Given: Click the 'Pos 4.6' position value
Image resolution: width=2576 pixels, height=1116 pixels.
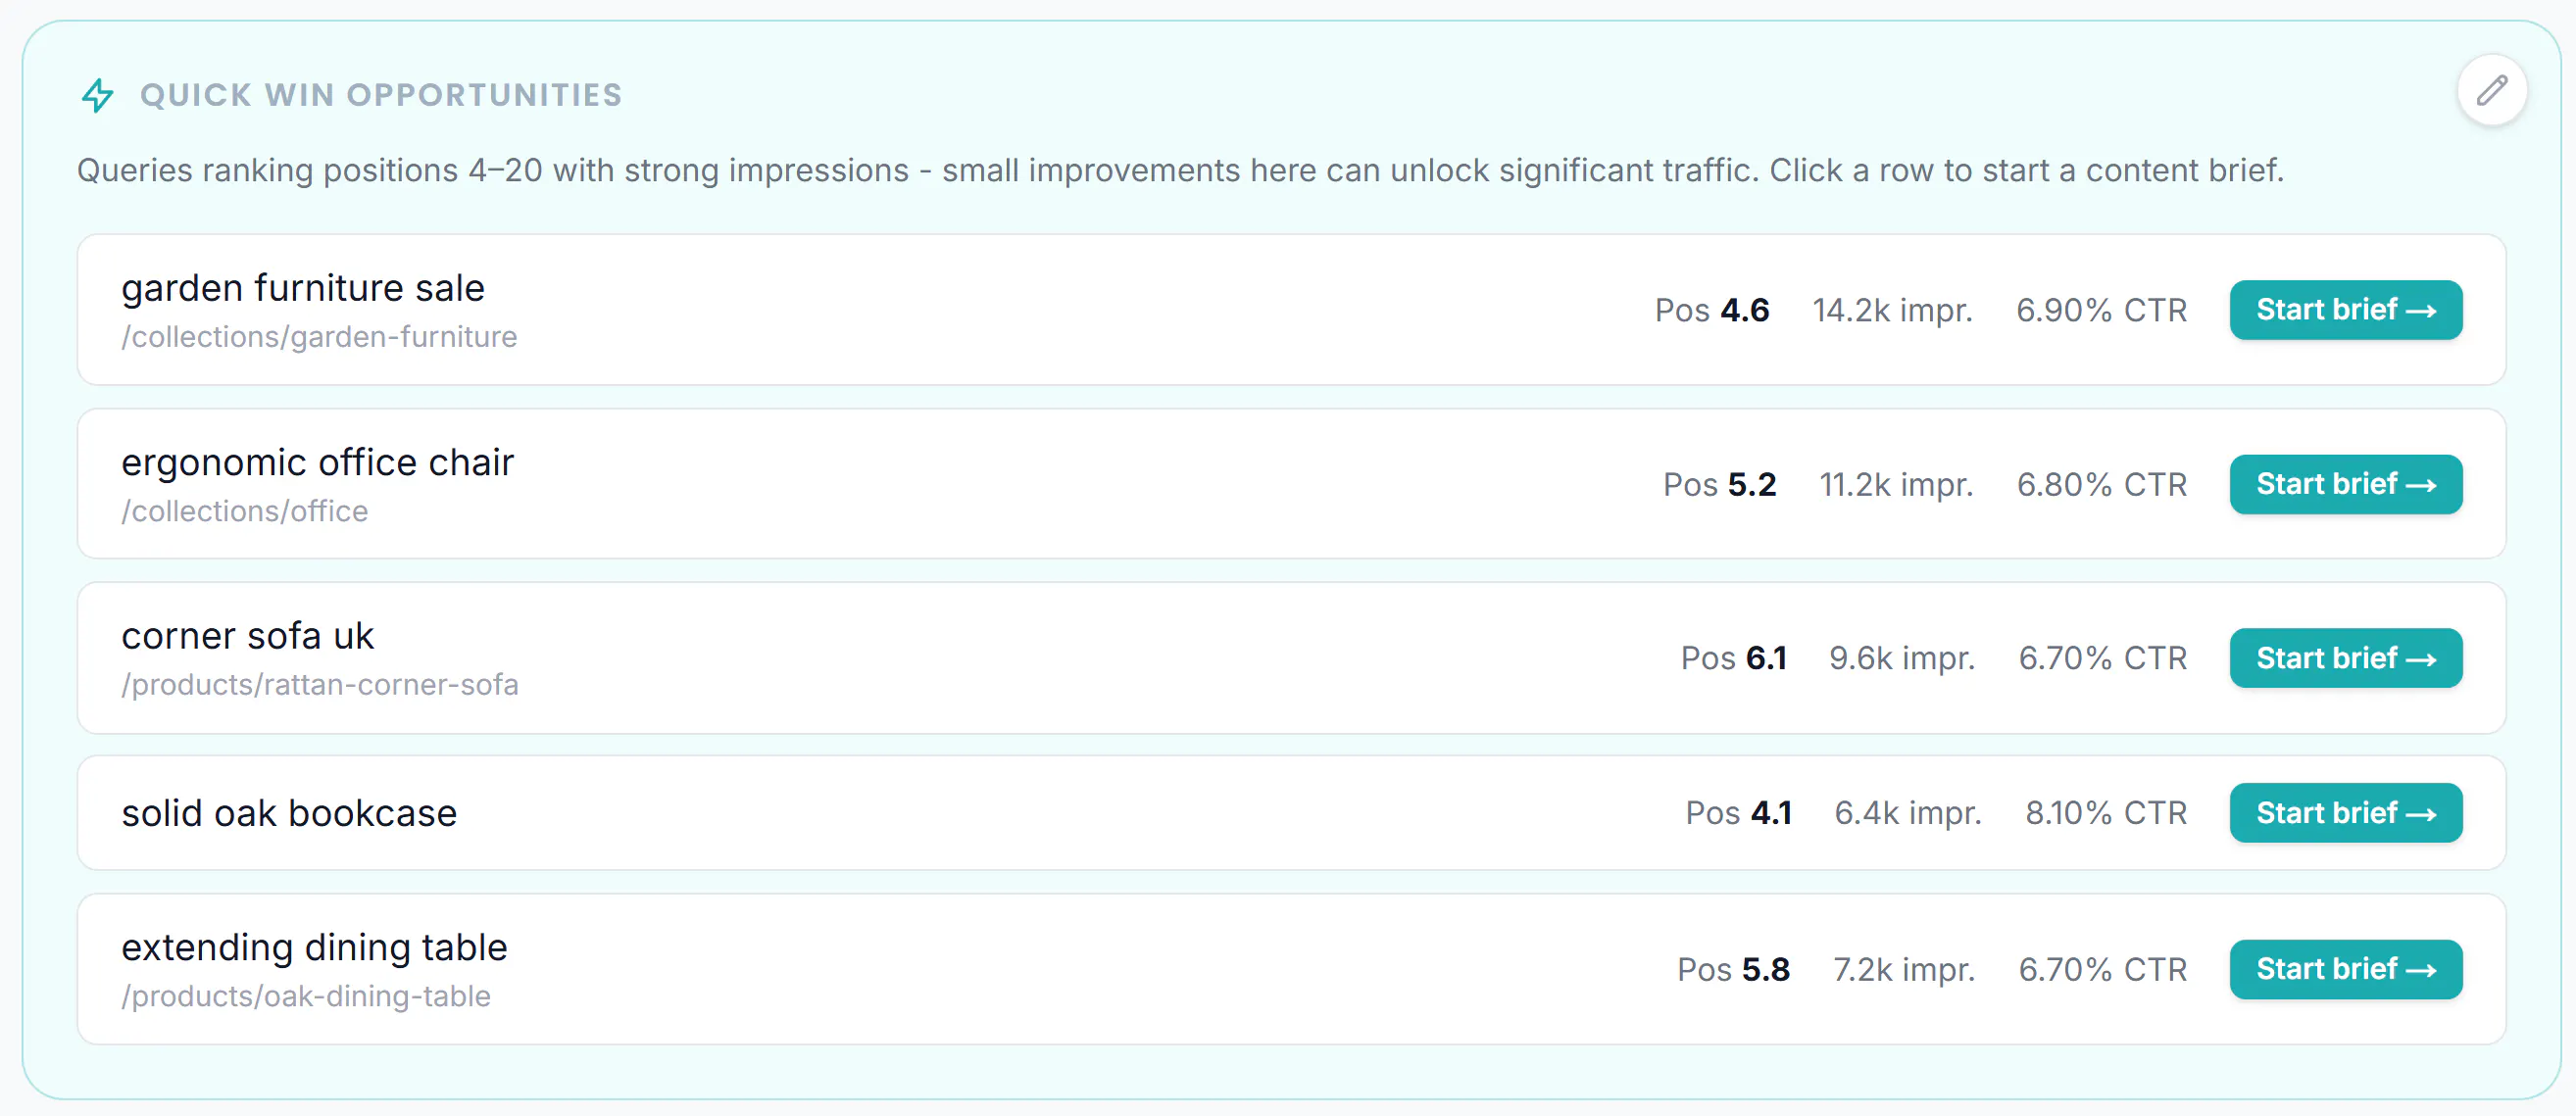Looking at the screenshot, I should (x=1712, y=310).
